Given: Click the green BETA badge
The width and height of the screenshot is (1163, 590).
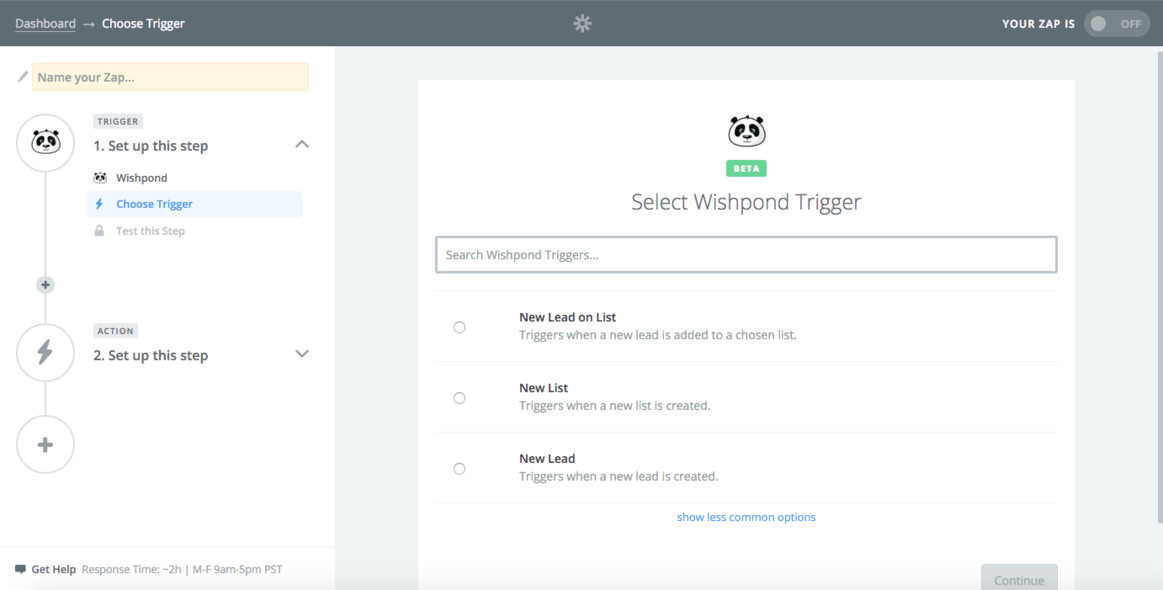Looking at the screenshot, I should pyautogui.click(x=746, y=168).
